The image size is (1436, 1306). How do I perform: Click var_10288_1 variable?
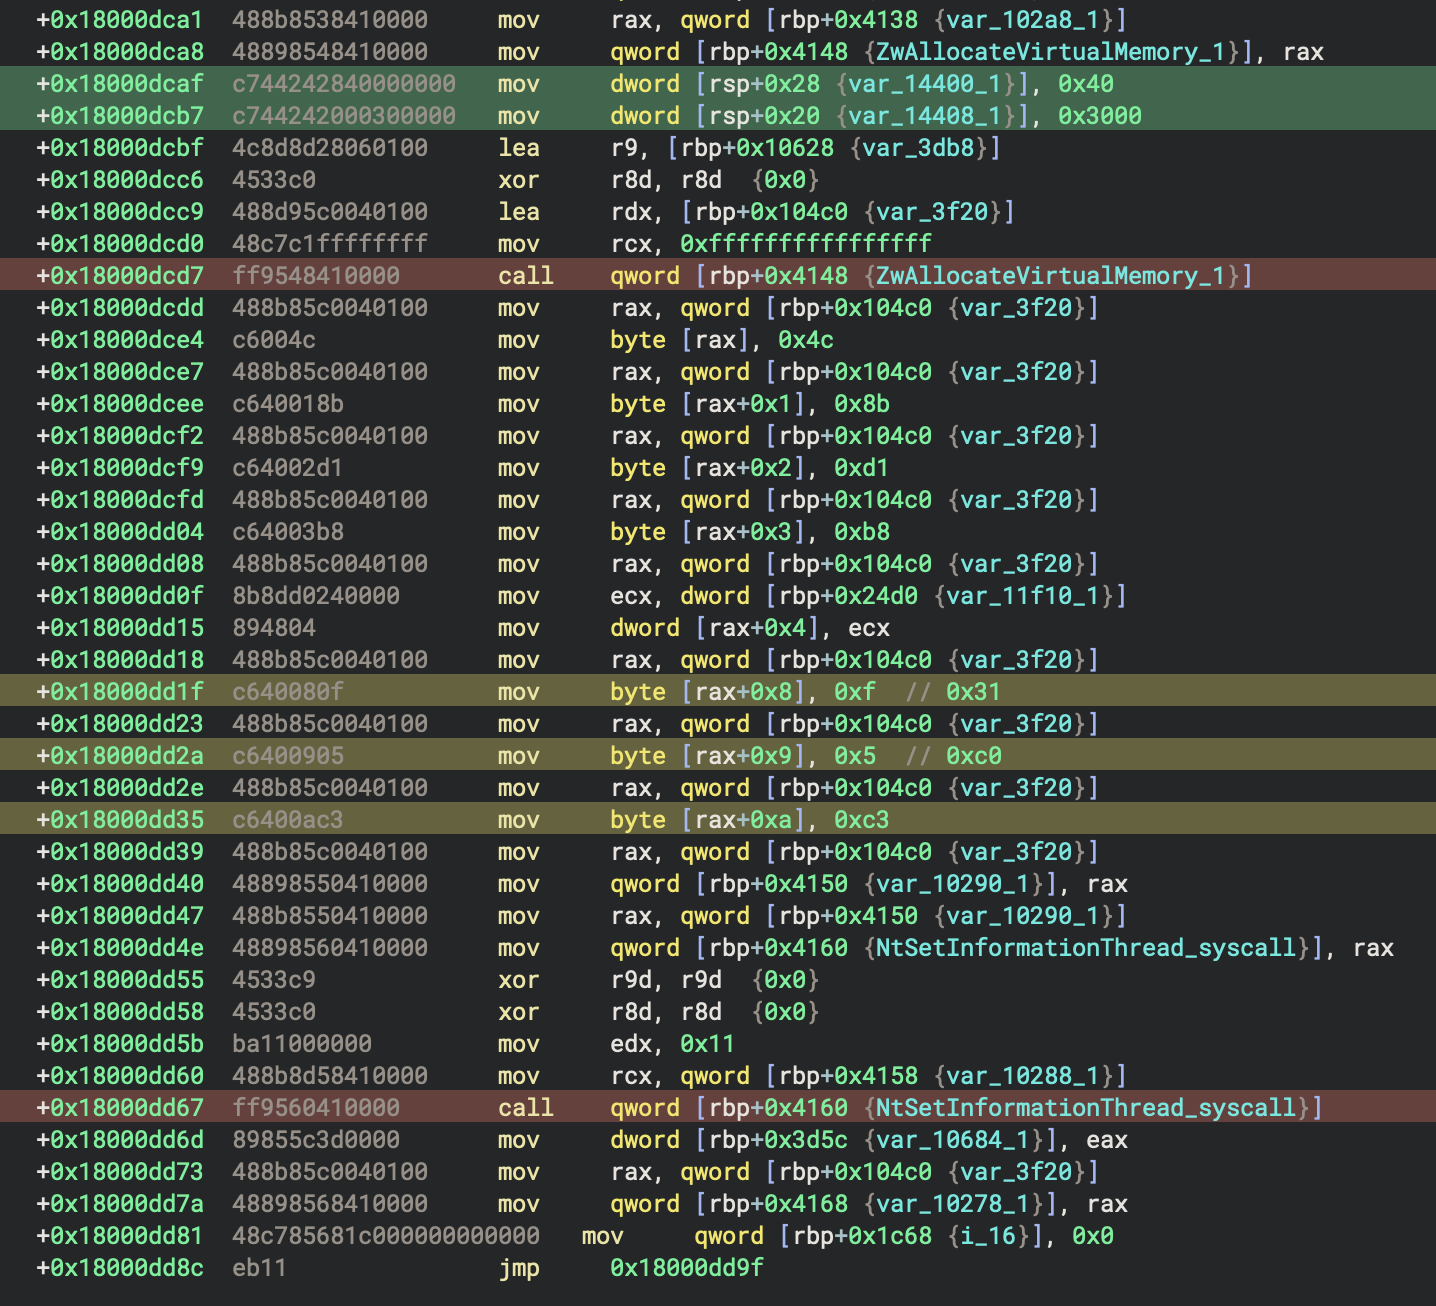click(1030, 1076)
